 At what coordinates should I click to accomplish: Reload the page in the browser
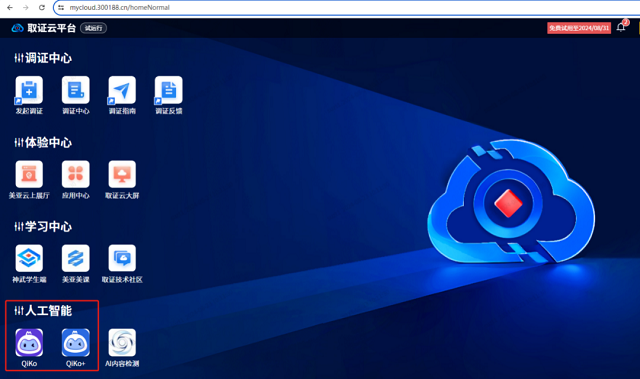click(x=42, y=7)
